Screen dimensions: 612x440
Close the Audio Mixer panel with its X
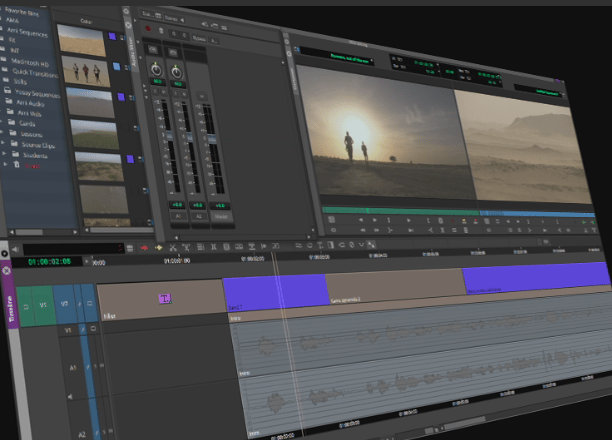point(128,25)
